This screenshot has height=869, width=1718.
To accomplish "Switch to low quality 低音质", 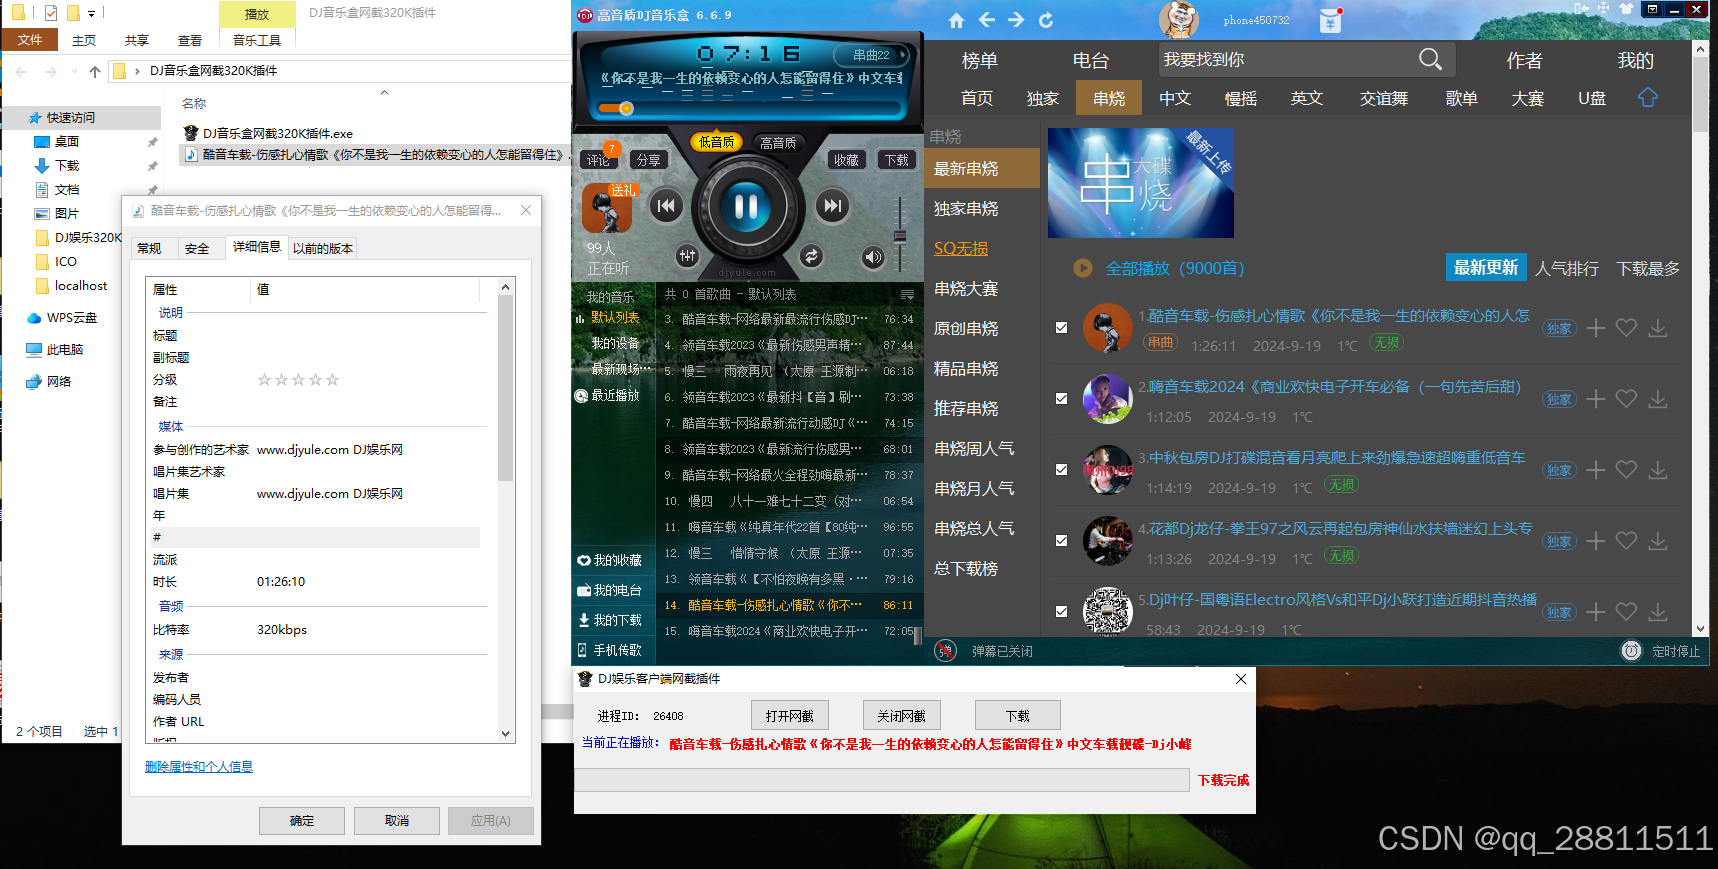I will click(716, 142).
